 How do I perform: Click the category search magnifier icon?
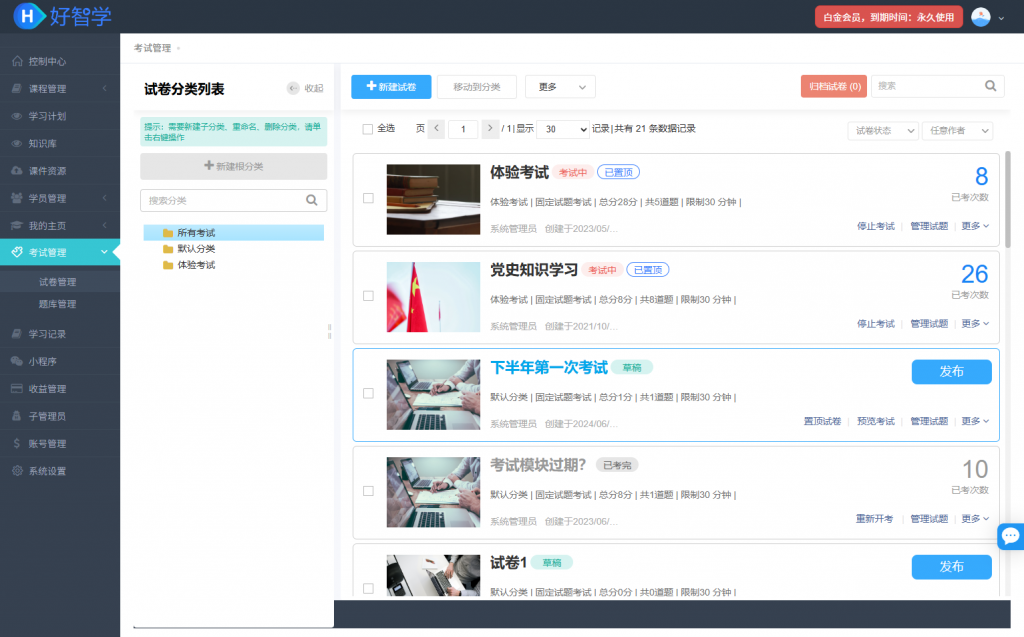(312, 200)
